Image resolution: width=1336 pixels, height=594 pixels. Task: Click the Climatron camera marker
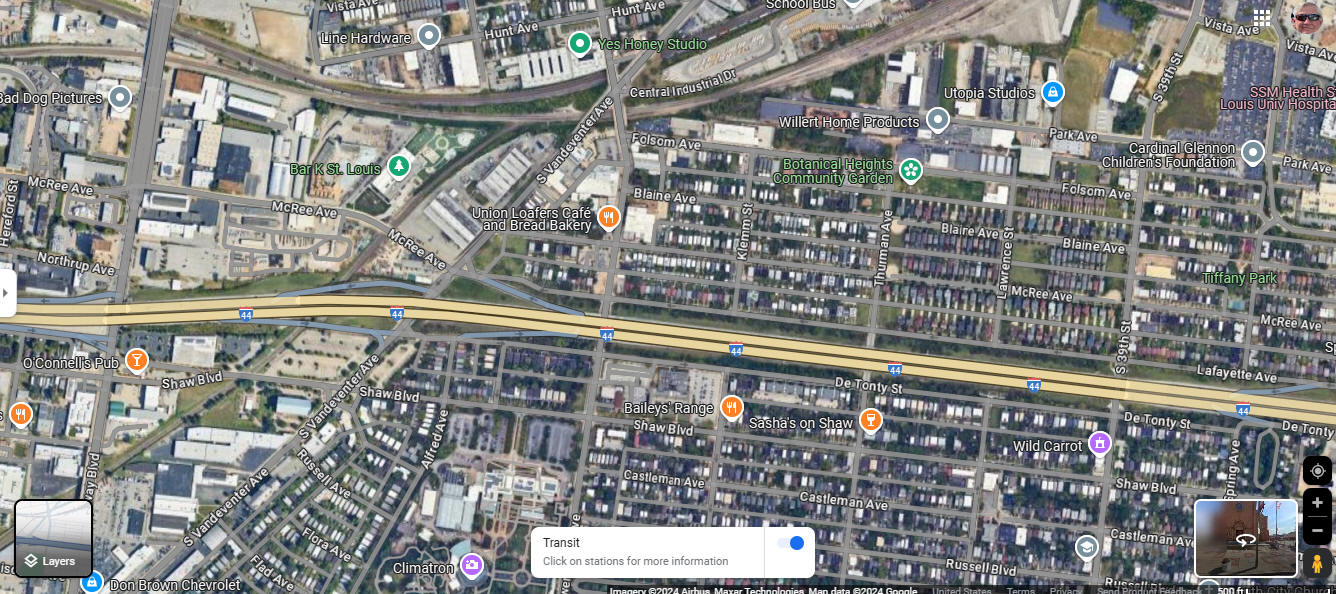tap(472, 567)
